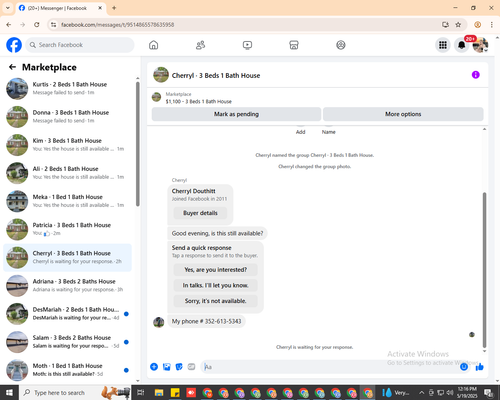The height and width of the screenshot is (400, 500).
Task: Open DesMariah 2 Beds 1 Bath House chat
Action: (68, 314)
